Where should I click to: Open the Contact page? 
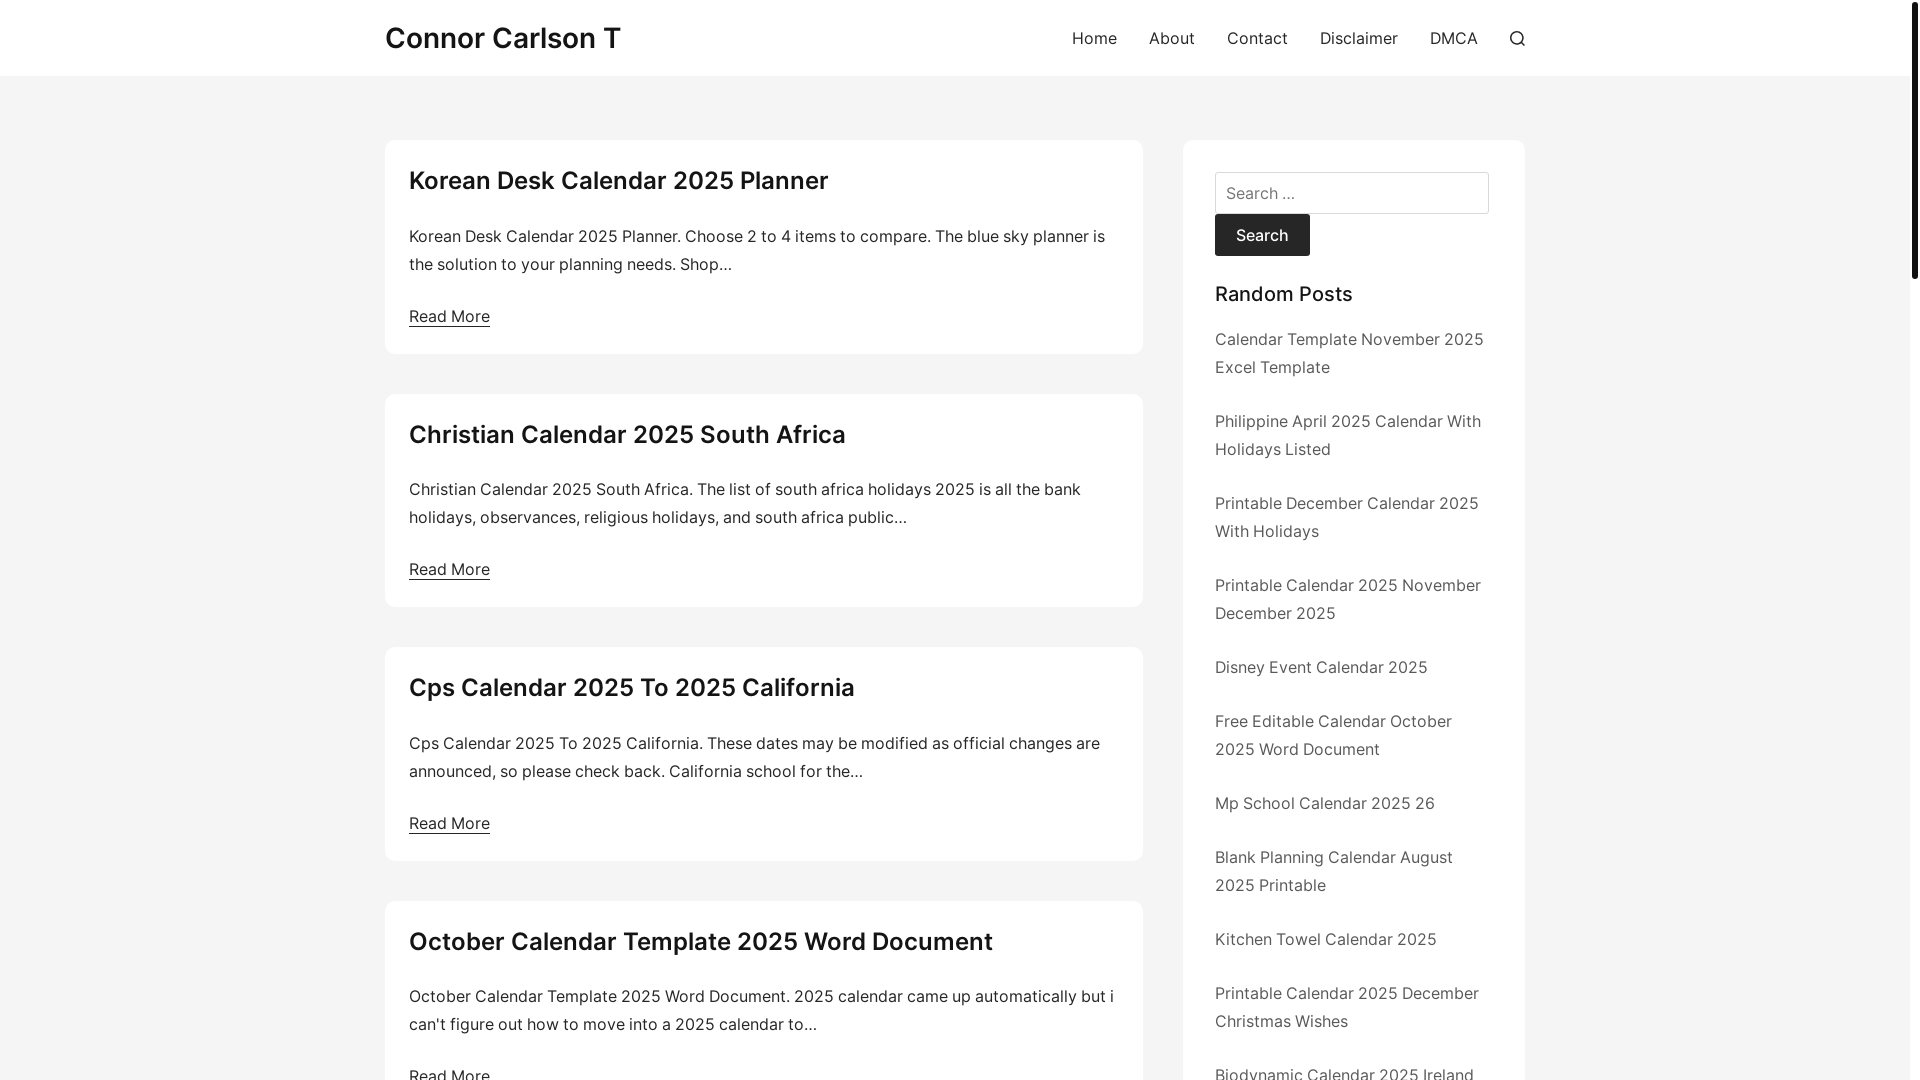[x=1257, y=38]
